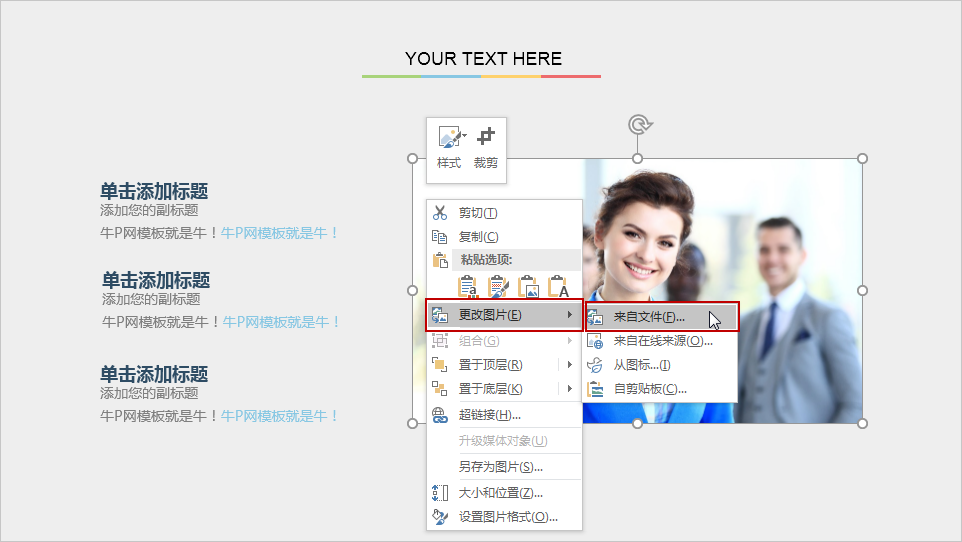
Task: Click the second 添加您的副标题 subtitle
Action: coord(151,299)
